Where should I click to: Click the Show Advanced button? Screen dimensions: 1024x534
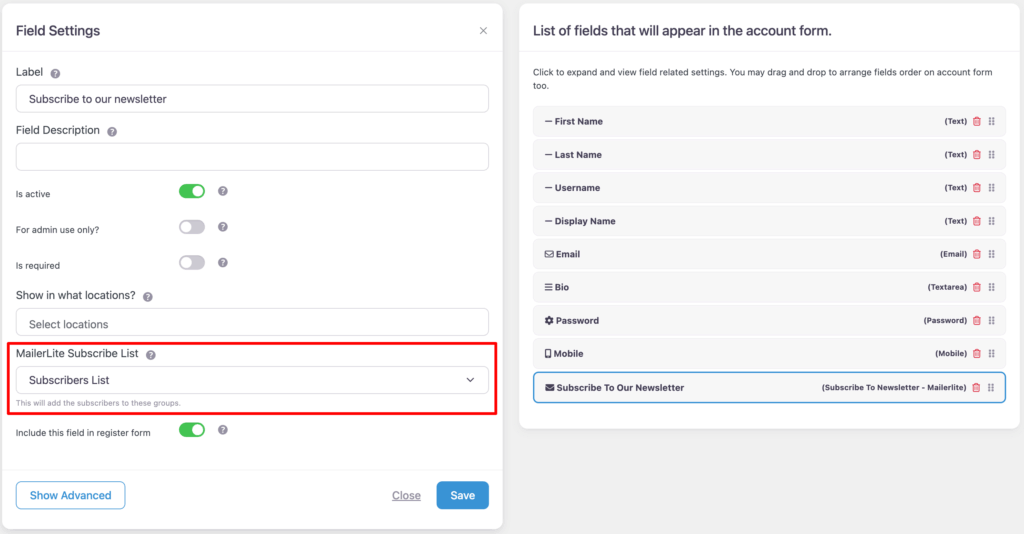coord(70,495)
